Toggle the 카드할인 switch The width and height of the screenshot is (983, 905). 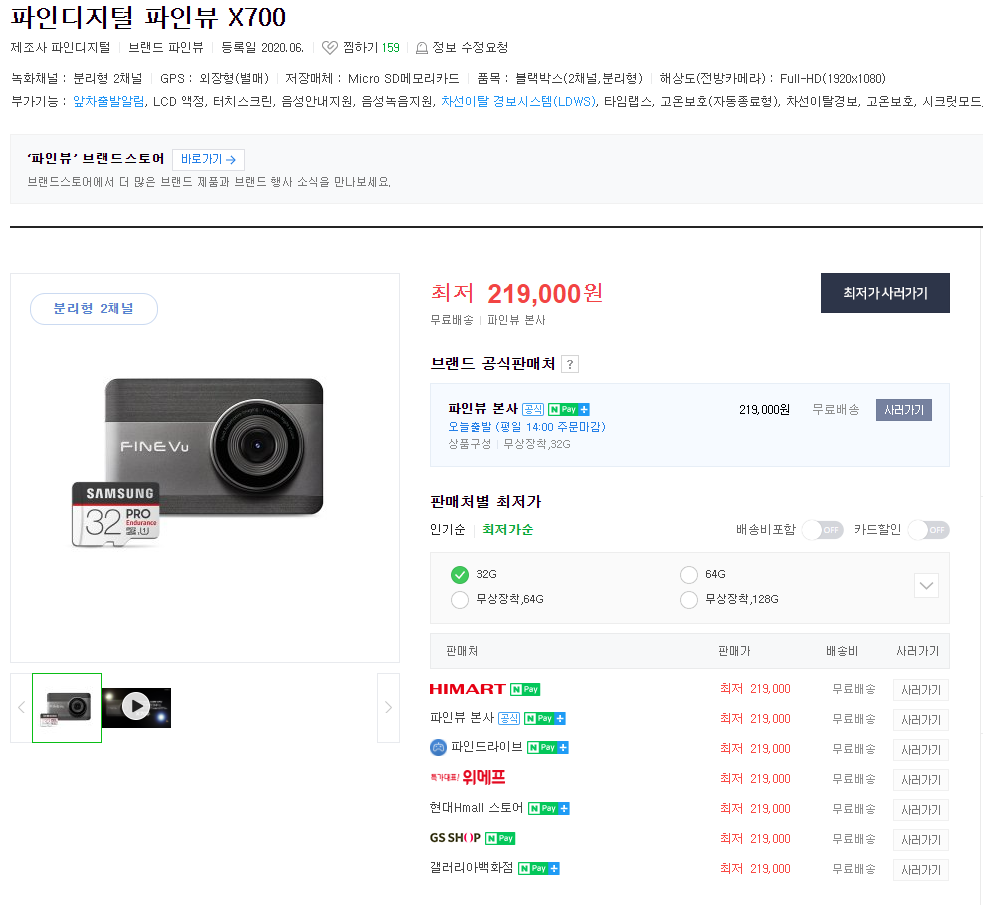coord(928,530)
